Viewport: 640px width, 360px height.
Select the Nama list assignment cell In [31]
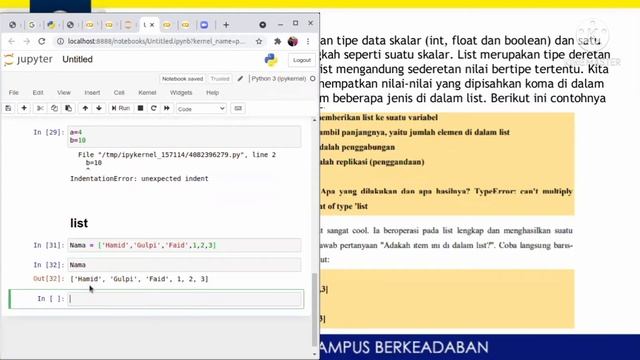pyautogui.click(x=184, y=245)
